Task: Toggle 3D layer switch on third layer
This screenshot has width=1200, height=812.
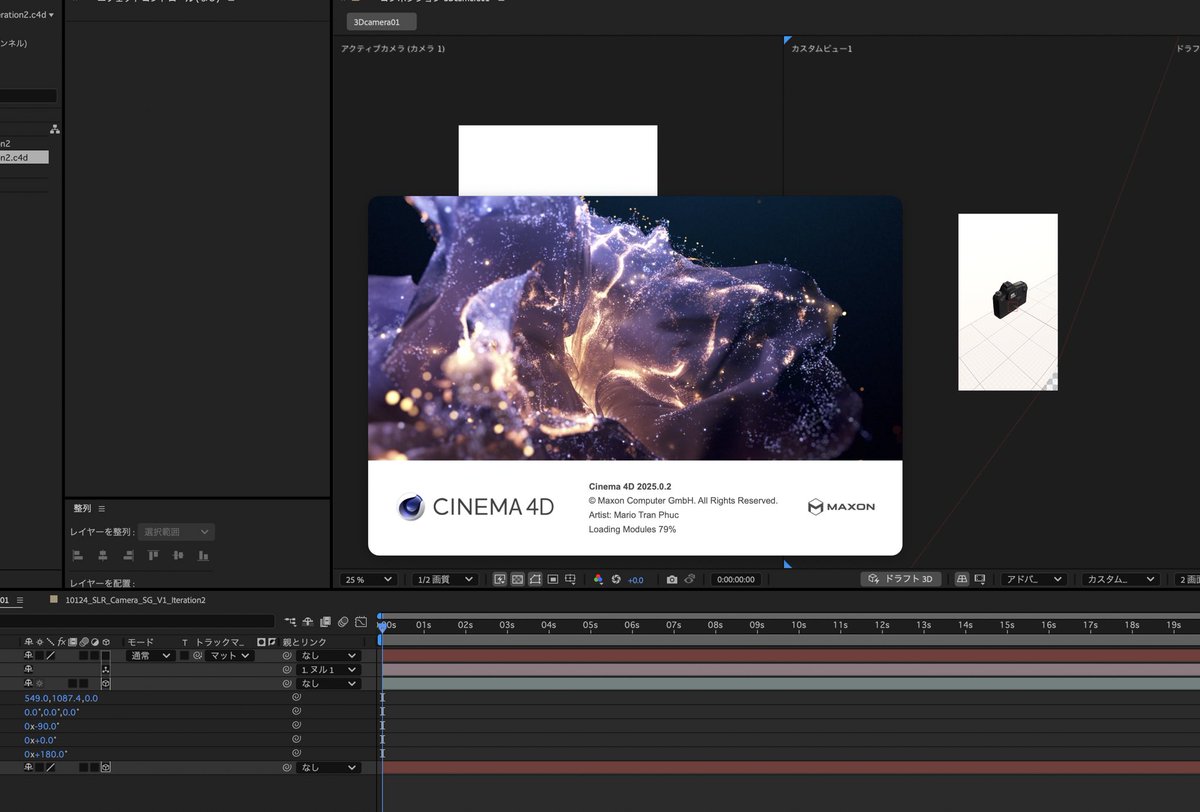Action: [x=106, y=683]
